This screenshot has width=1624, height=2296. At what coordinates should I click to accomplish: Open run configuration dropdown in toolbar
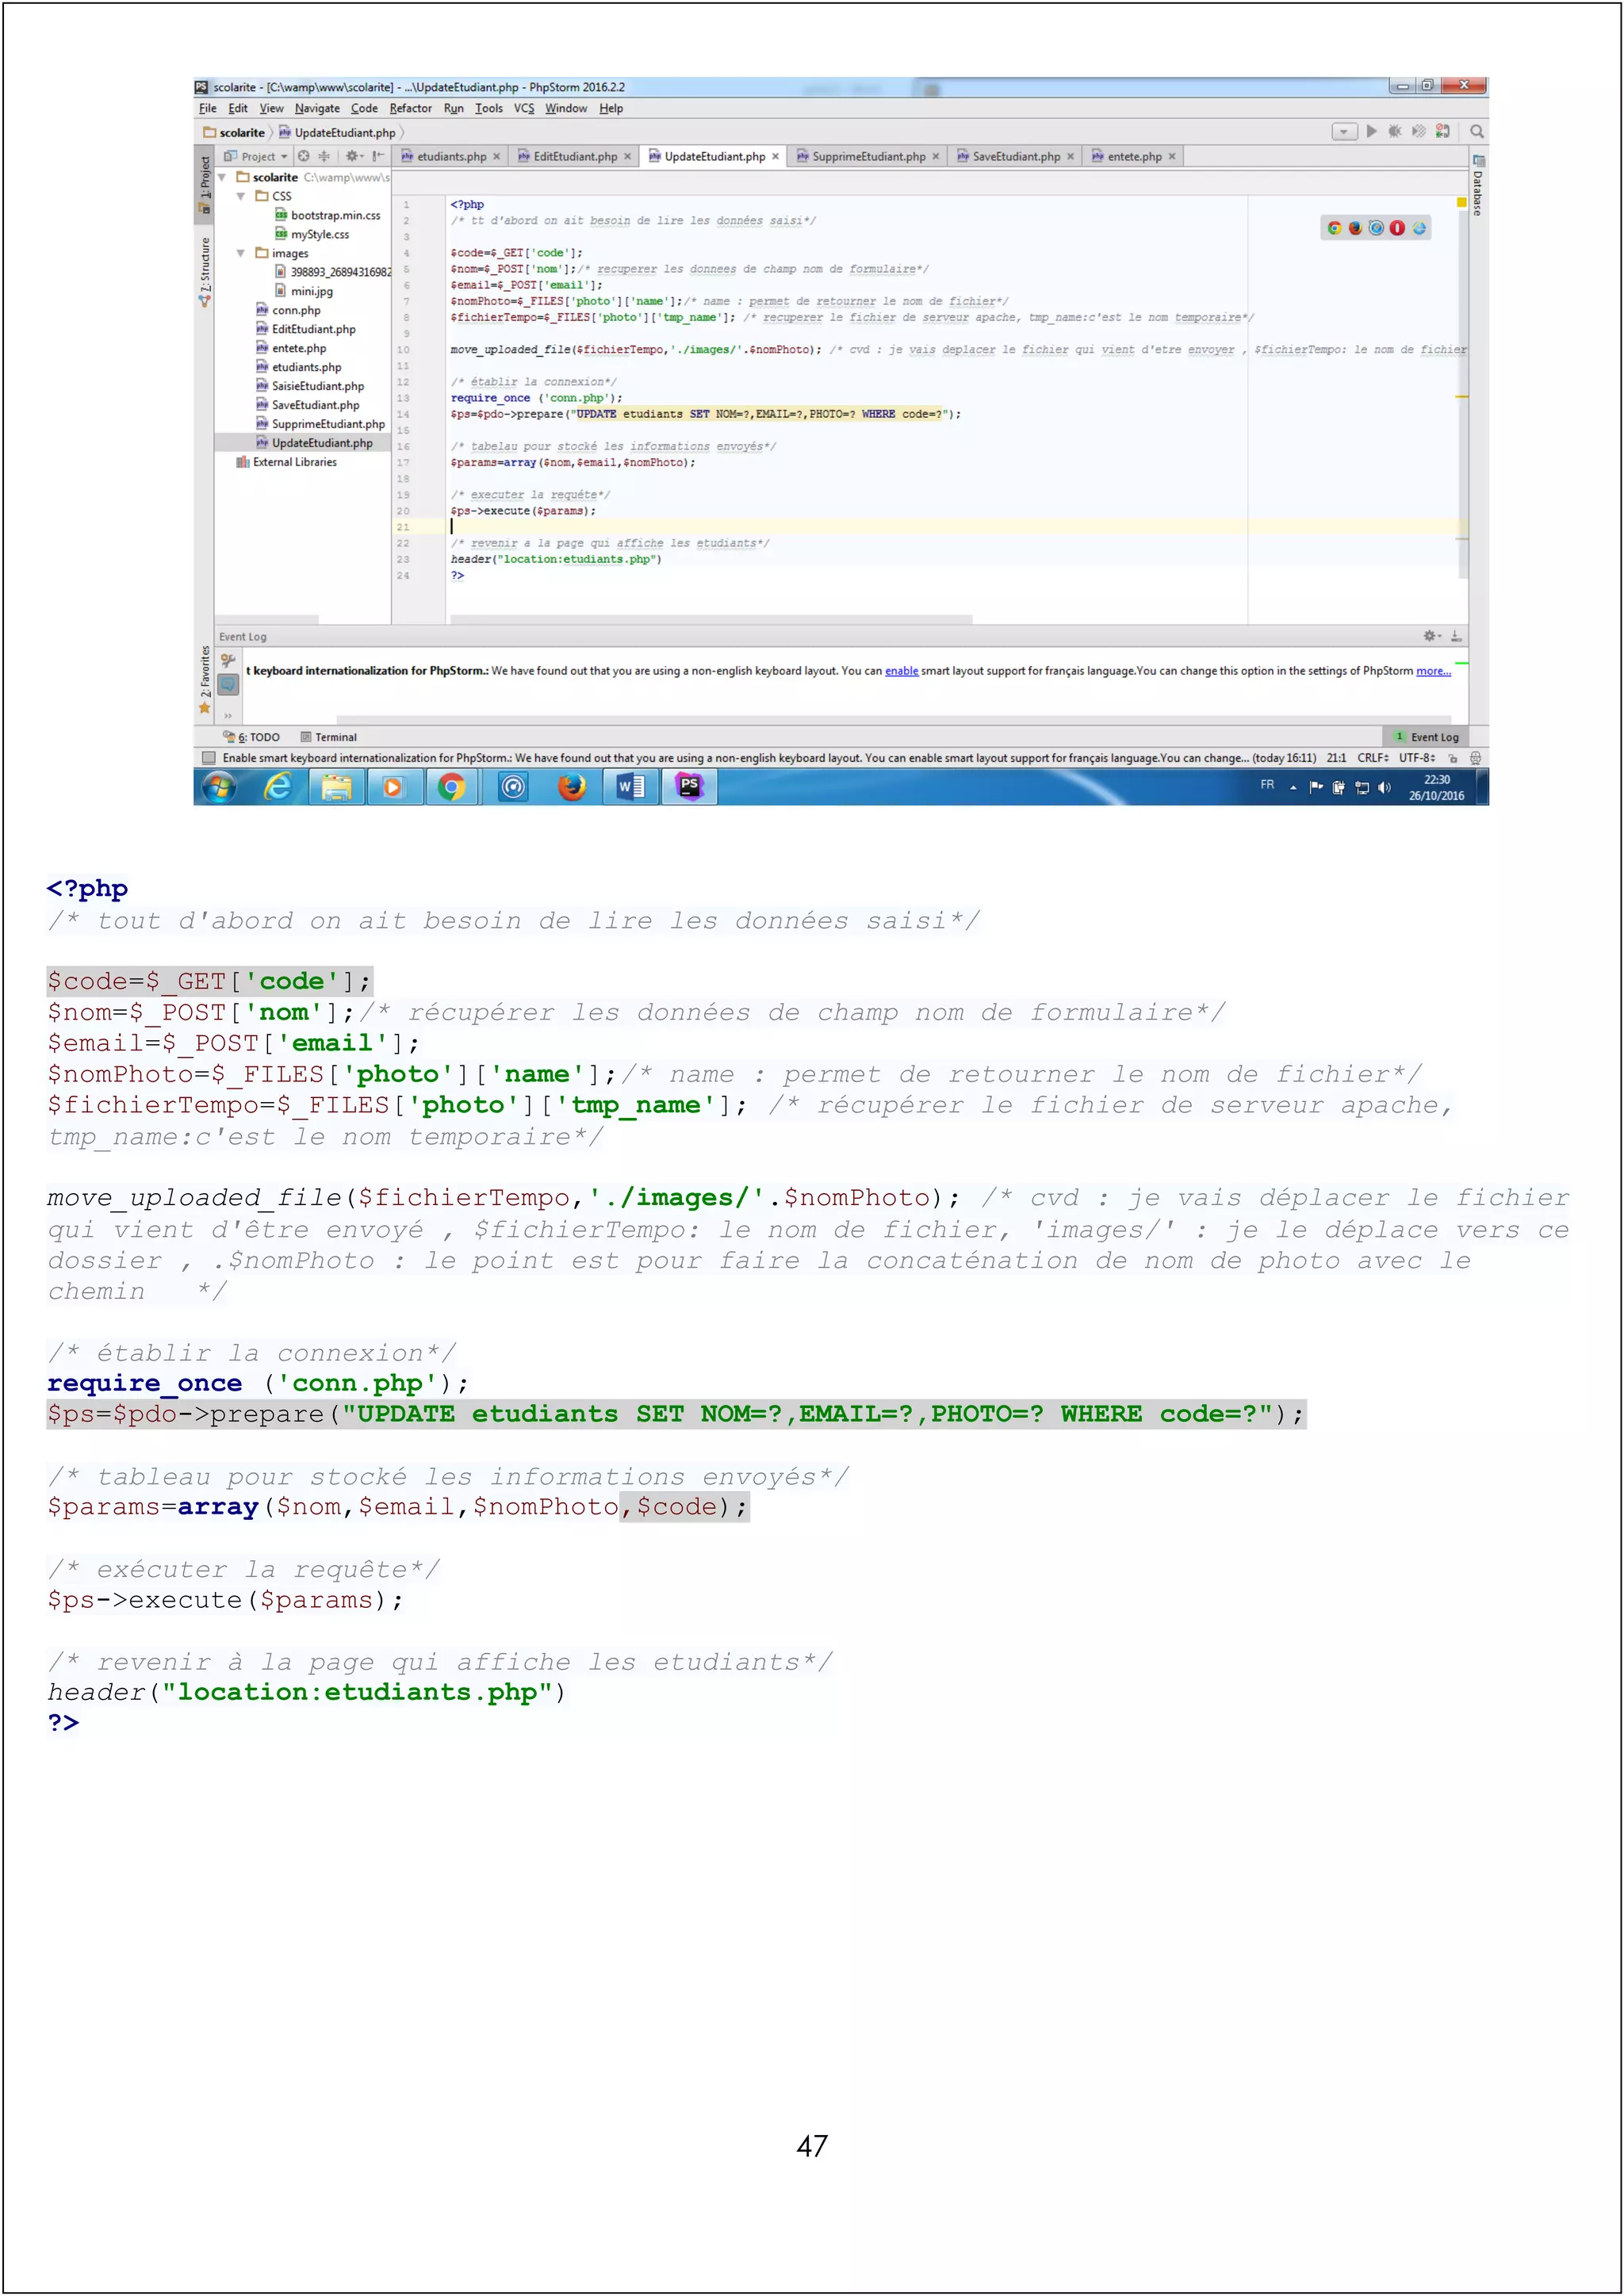(1344, 132)
